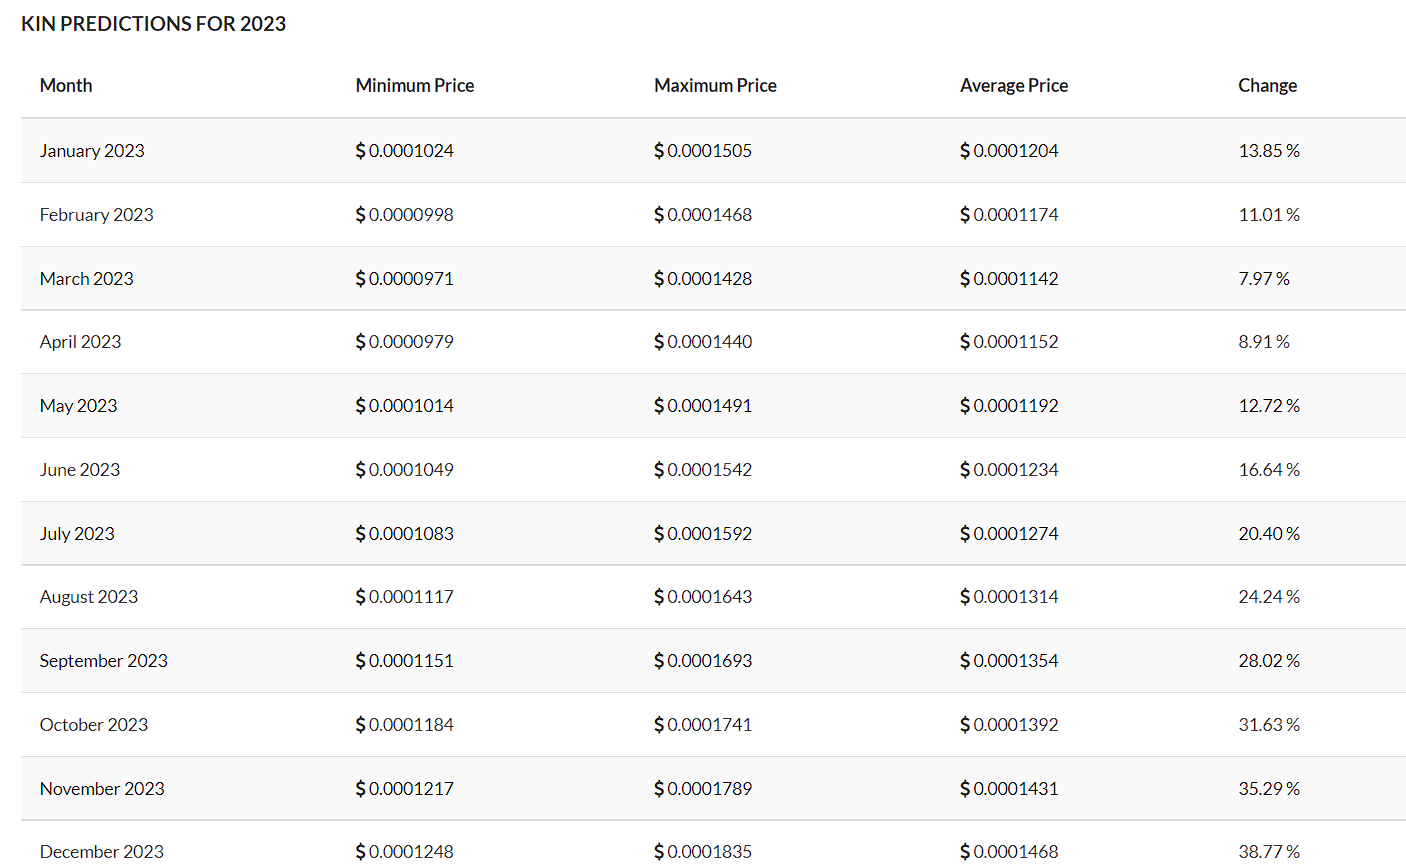Click the August 2023 minimum price cell
The width and height of the screenshot is (1406, 865).
[404, 596]
